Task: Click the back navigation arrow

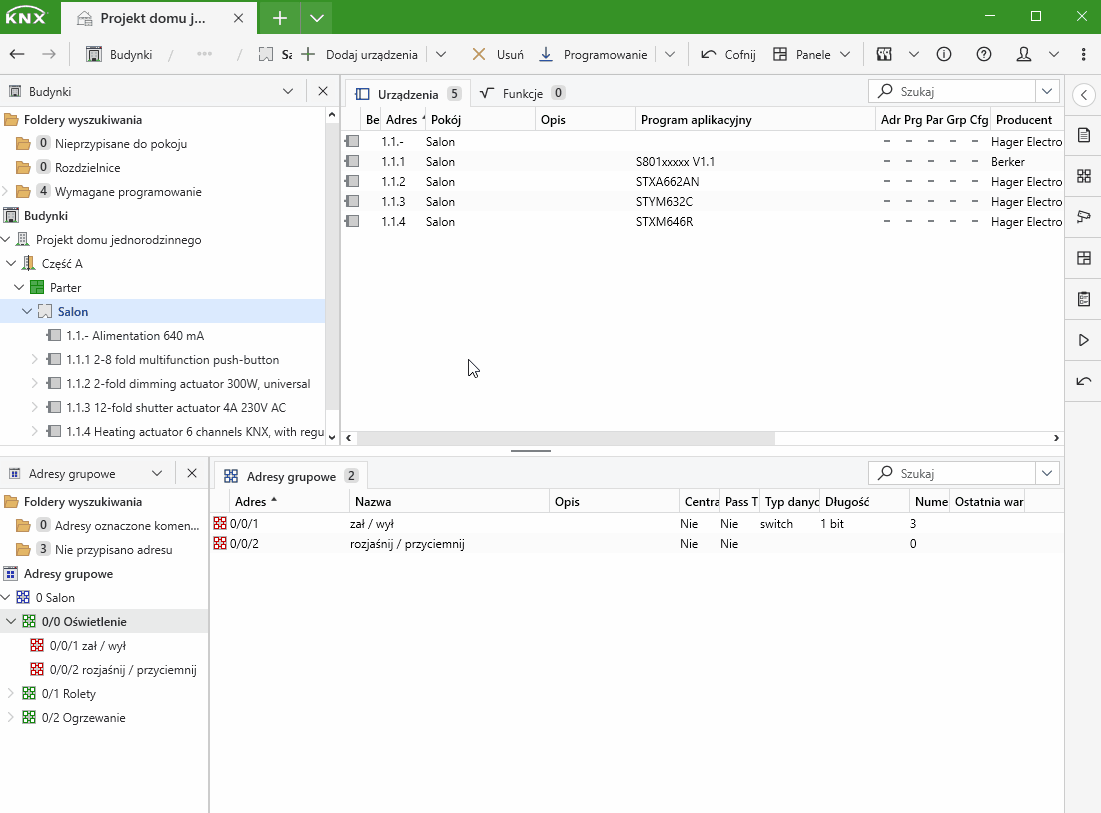Action: [x=17, y=55]
